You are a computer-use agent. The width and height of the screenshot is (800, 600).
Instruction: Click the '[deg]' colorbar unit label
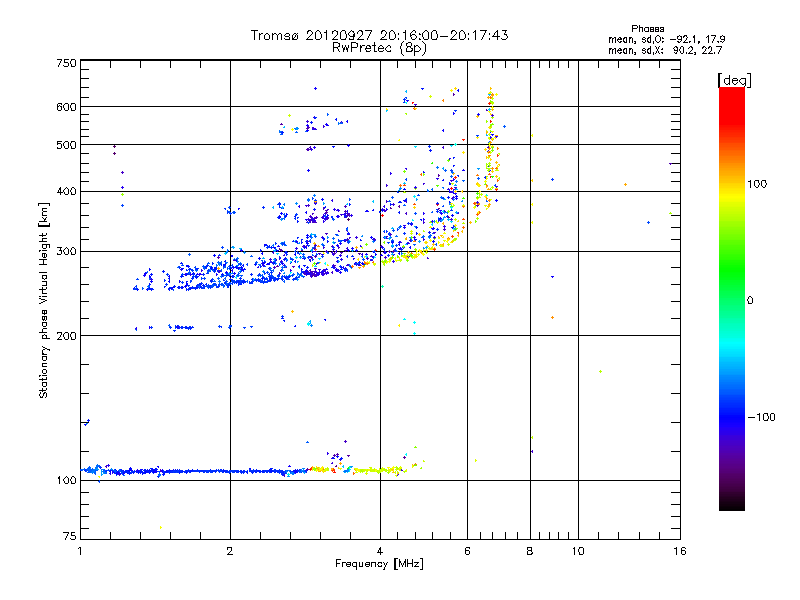click(x=734, y=80)
